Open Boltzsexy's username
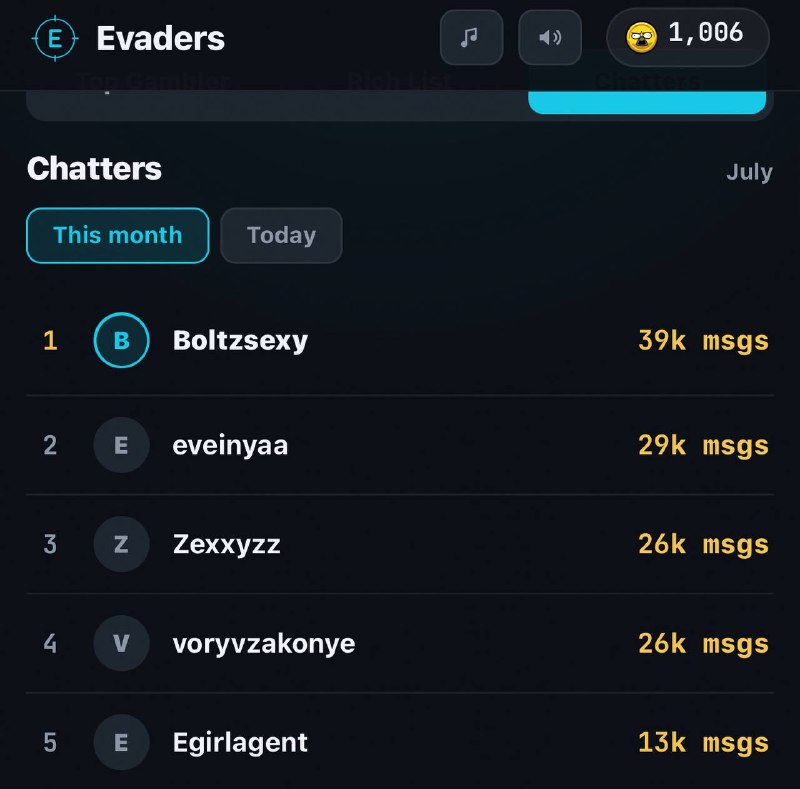The width and height of the screenshot is (800, 789). pyautogui.click(x=240, y=341)
